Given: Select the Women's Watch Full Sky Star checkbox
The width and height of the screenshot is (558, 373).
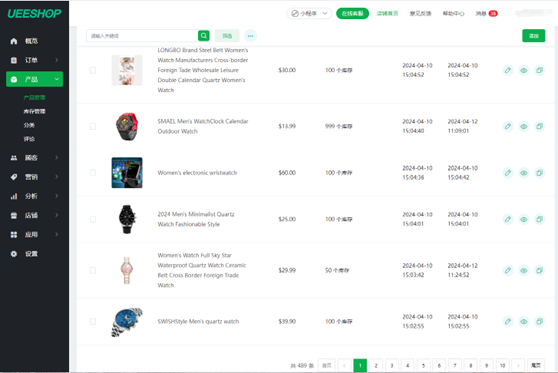Looking at the screenshot, I should 93,270.
